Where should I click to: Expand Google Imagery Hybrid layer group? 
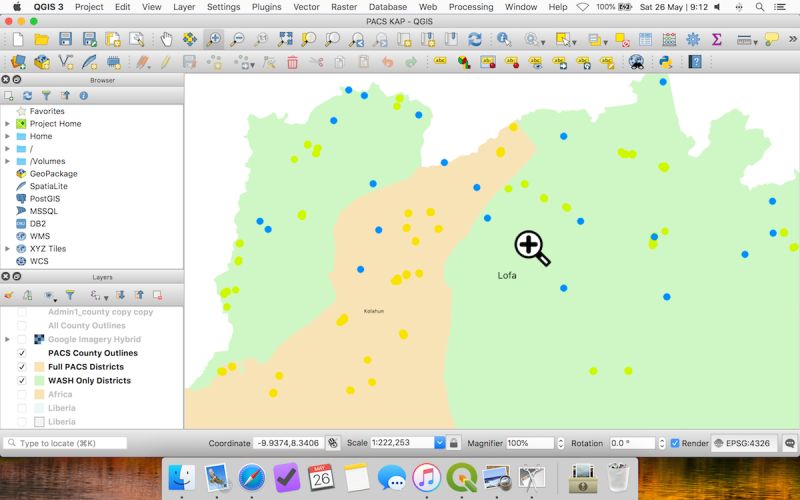[x=8, y=339]
